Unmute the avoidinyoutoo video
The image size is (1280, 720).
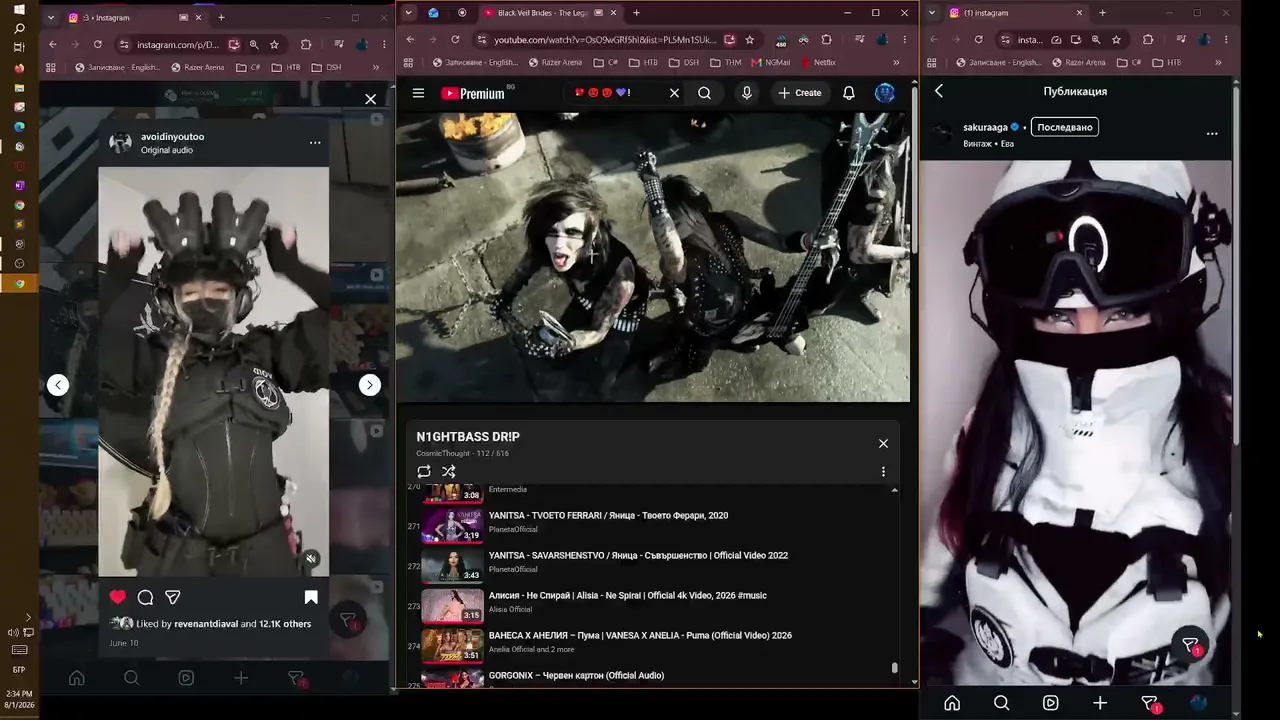[x=311, y=558]
